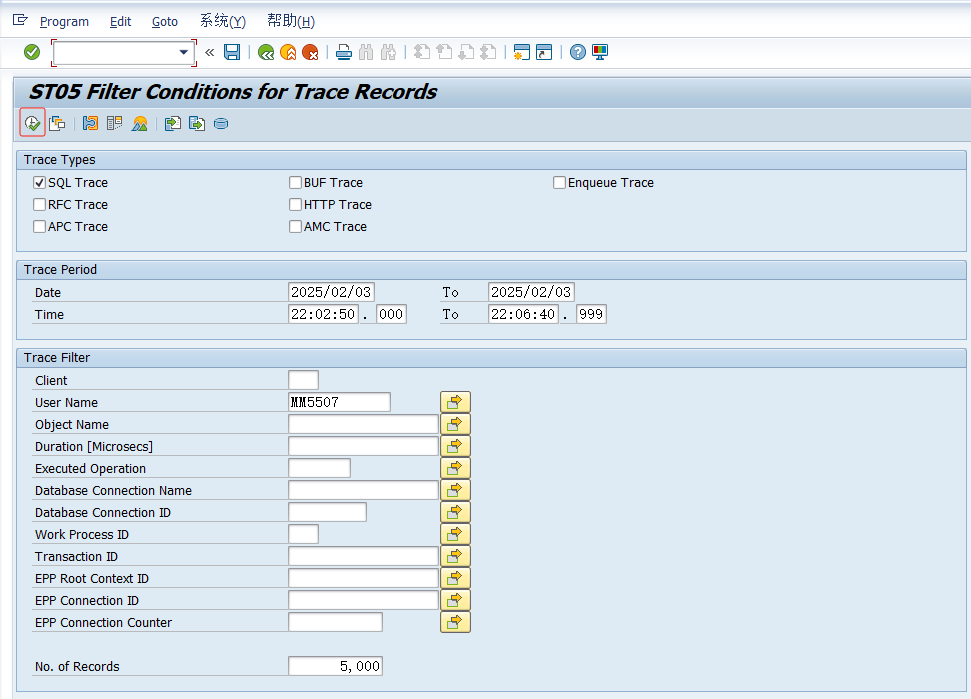Click the Save icon in the toolbar
This screenshot has height=699, width=971.
coord(231,51)
